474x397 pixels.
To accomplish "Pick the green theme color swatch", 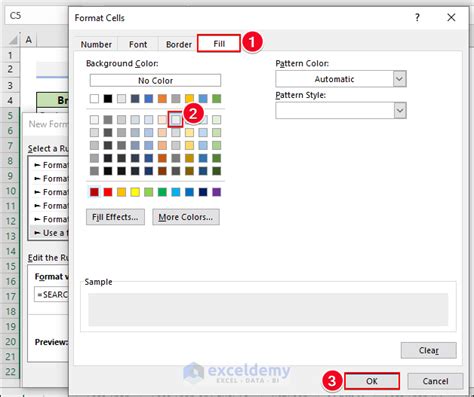I will point(216,99).
